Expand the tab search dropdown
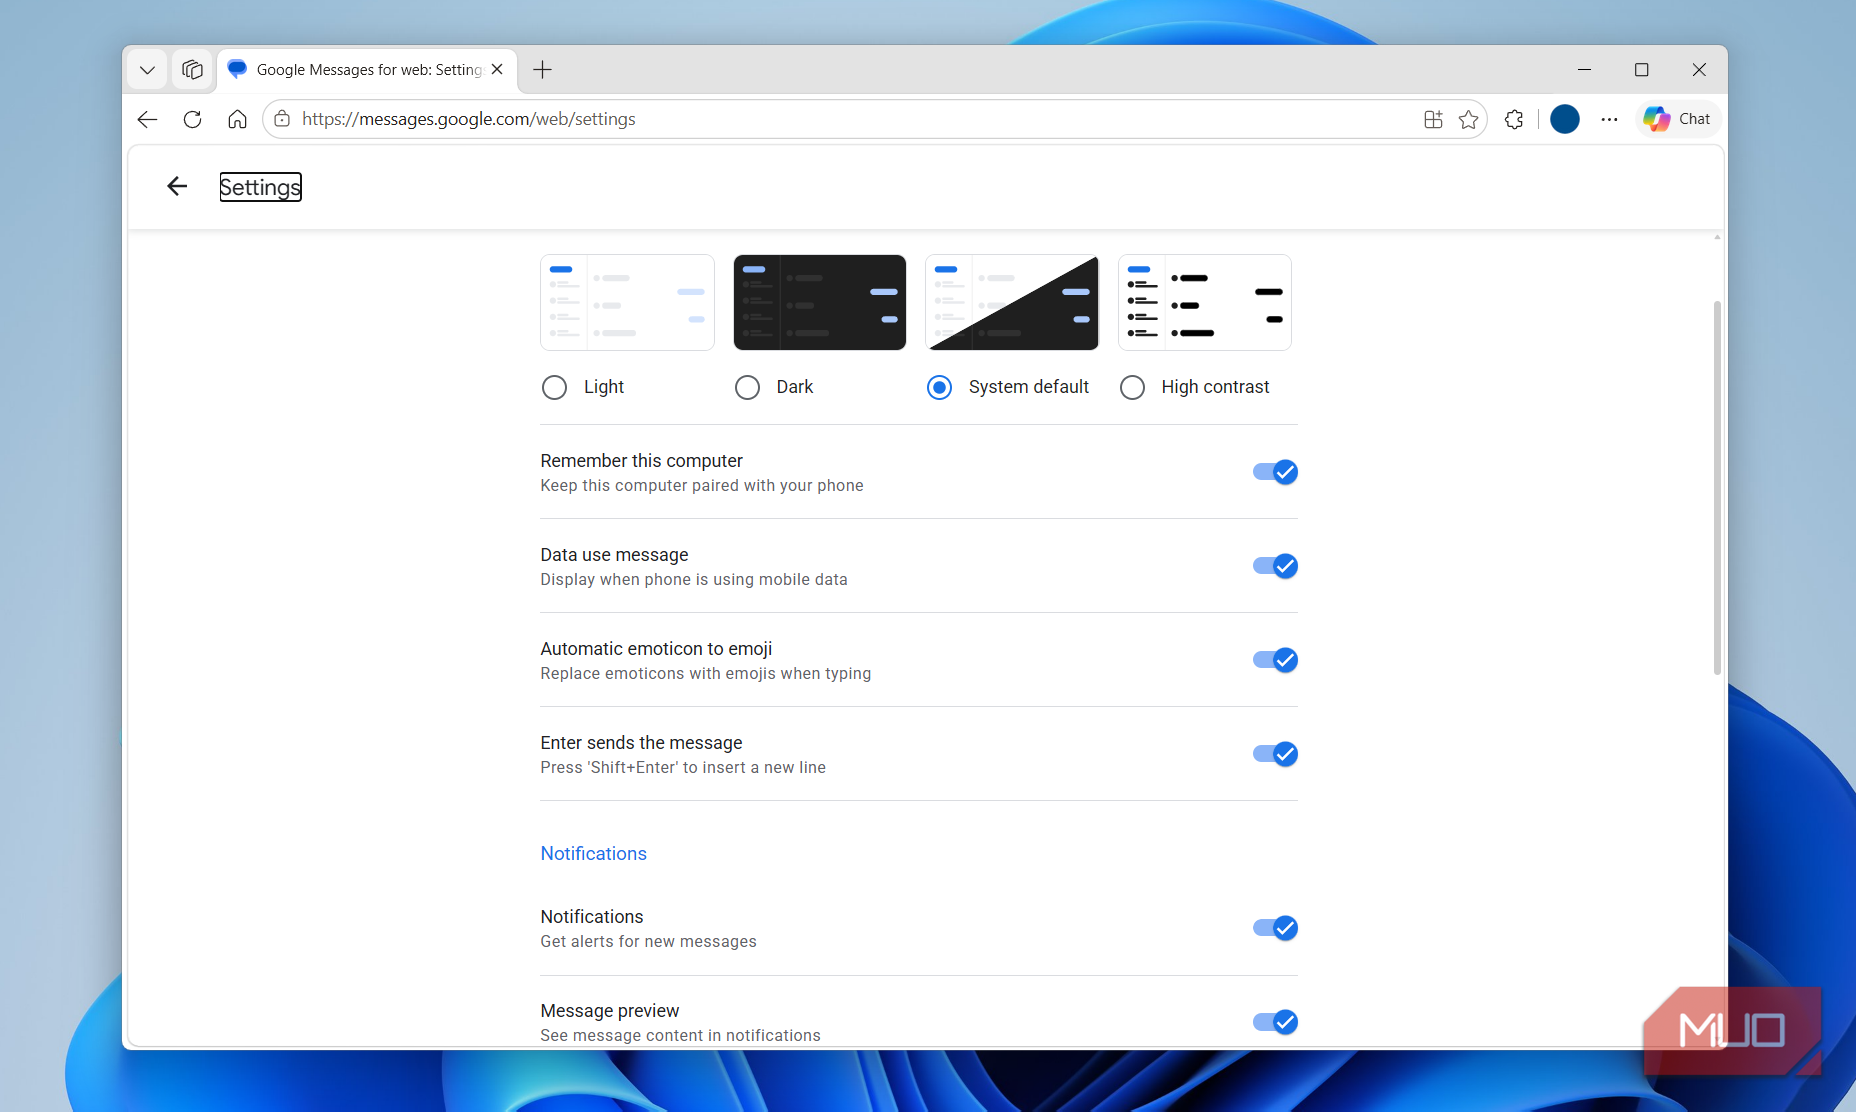The width and height of the screenshot is (1856, 1112). pyautogui.click(x=147, y=70)
